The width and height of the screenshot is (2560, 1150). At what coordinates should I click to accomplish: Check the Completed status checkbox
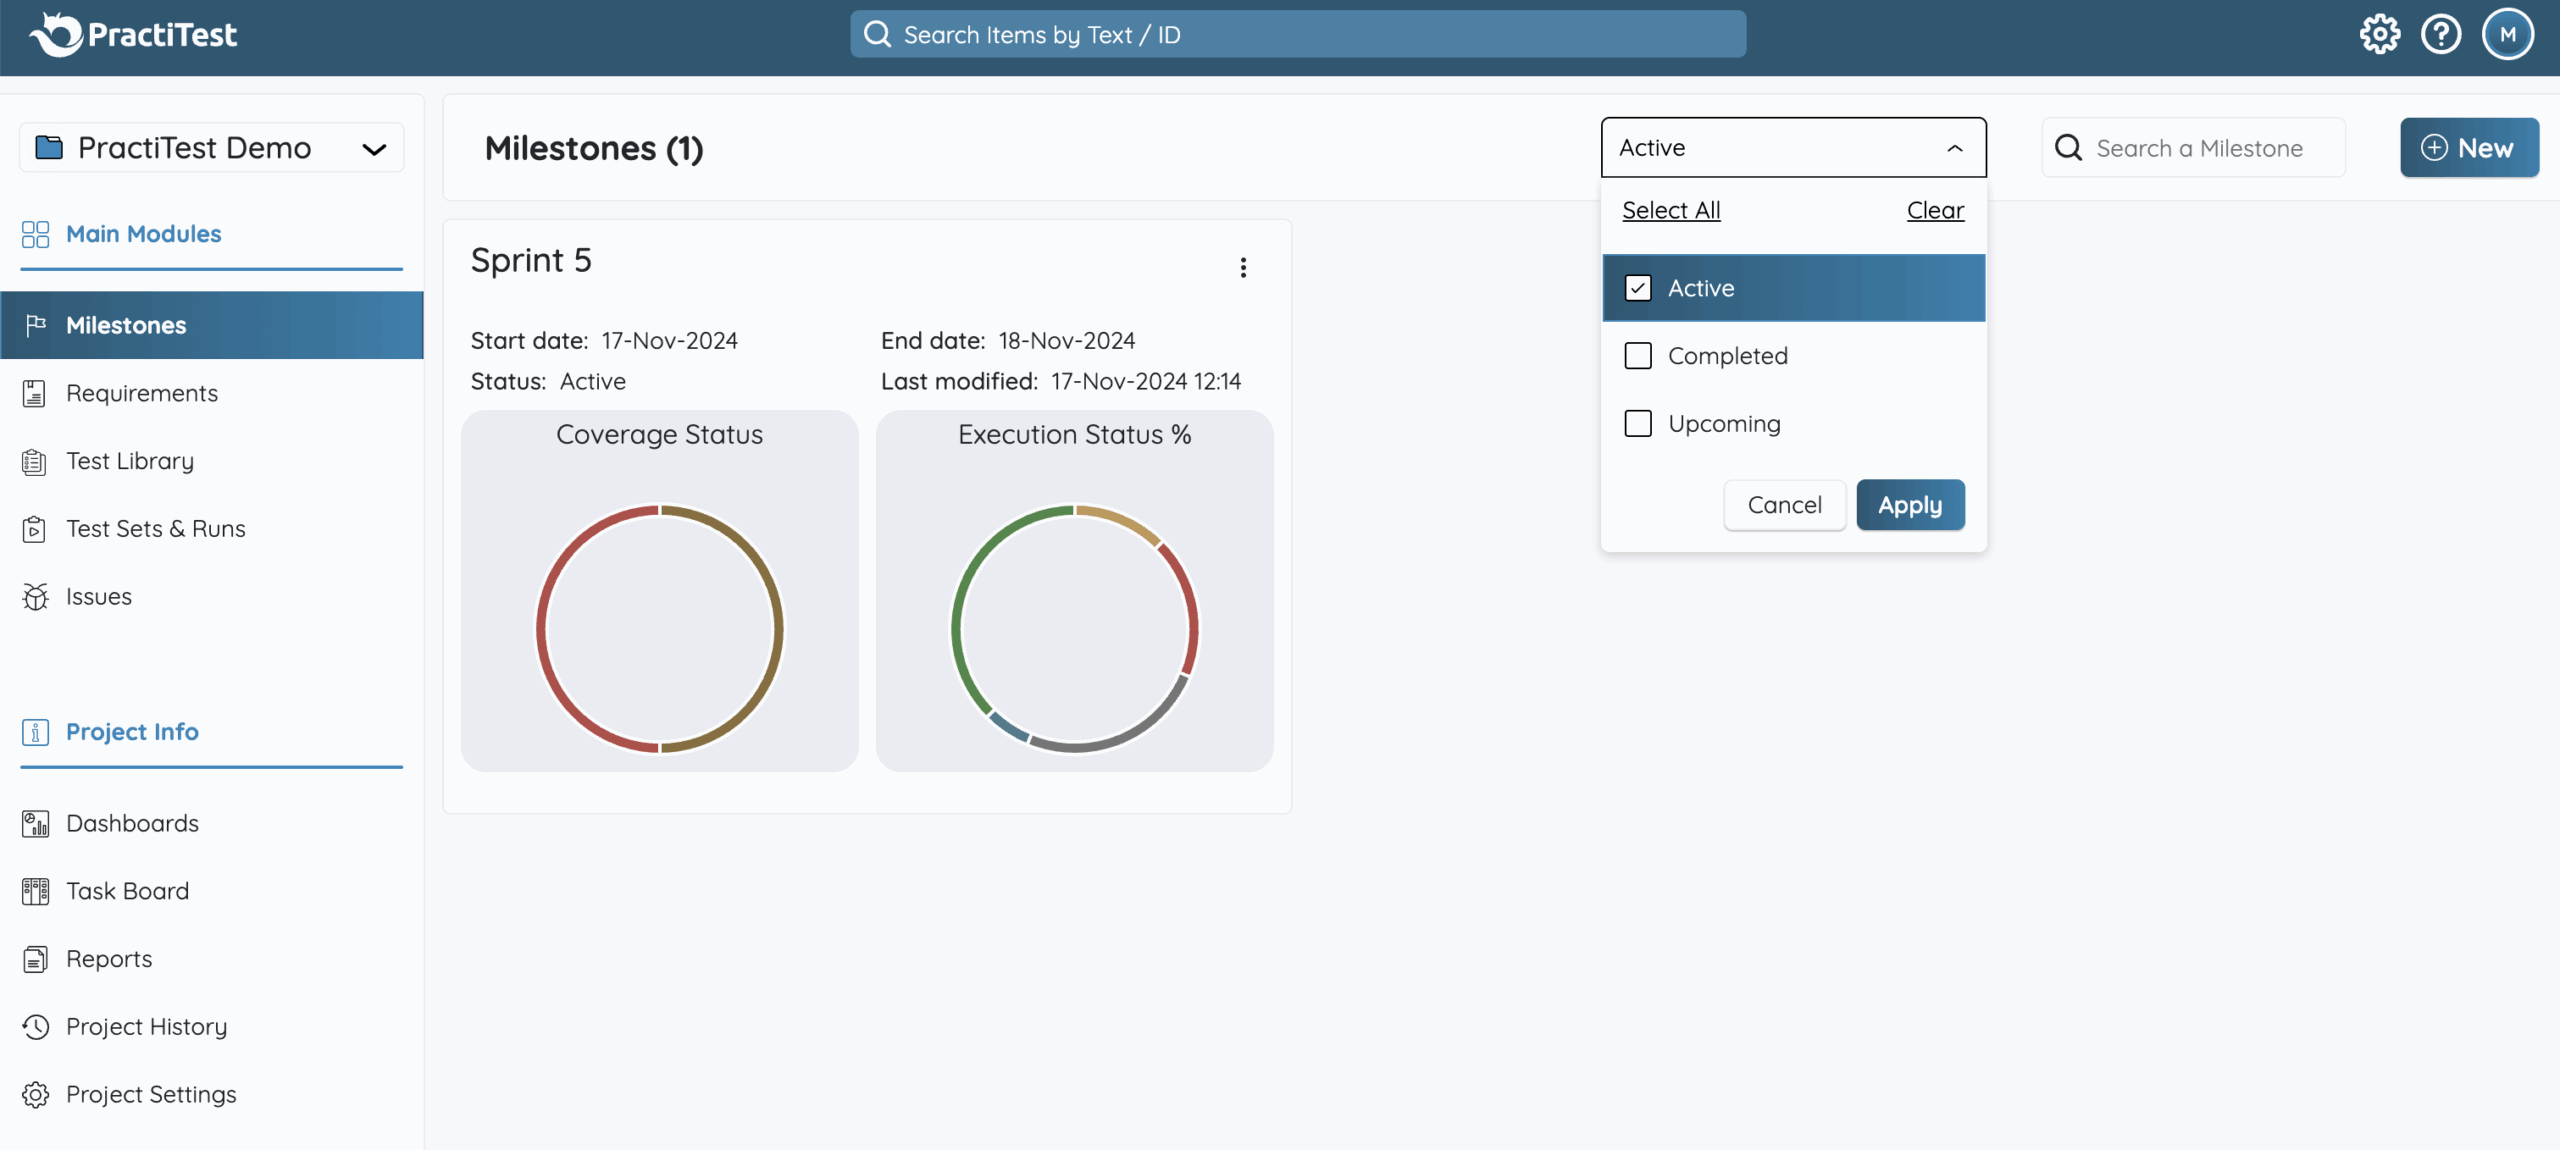(1638, 356)
